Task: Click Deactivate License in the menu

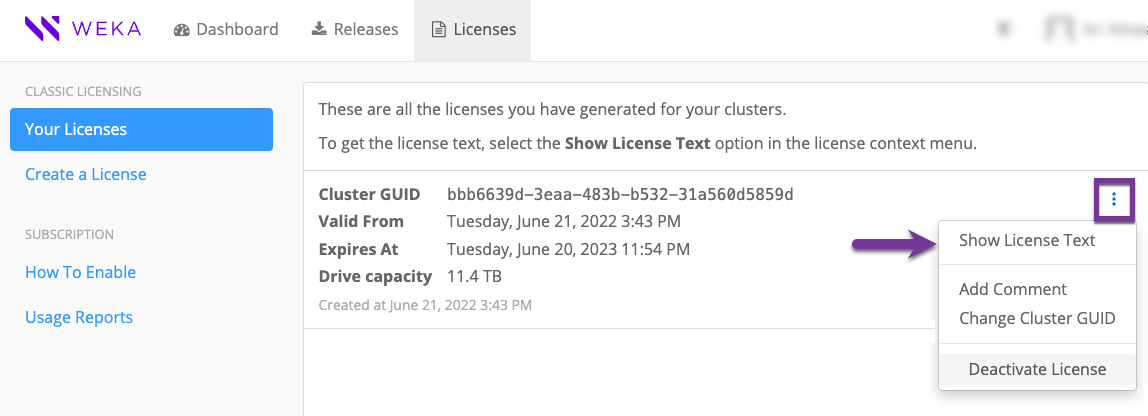Action: click(1037, 369)
